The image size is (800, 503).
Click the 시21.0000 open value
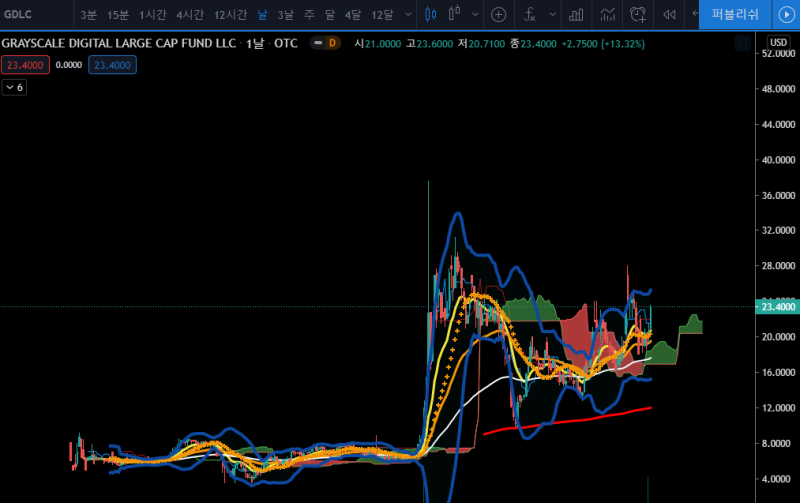click(x=378, y=44)
